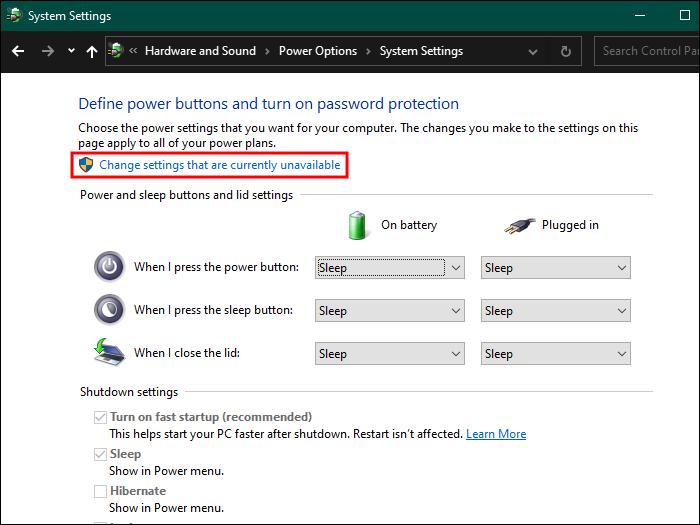This screenshot has height=525, width=700.
Task: Click the System Settings title bar icon
Action: click(x=14, y=16)
